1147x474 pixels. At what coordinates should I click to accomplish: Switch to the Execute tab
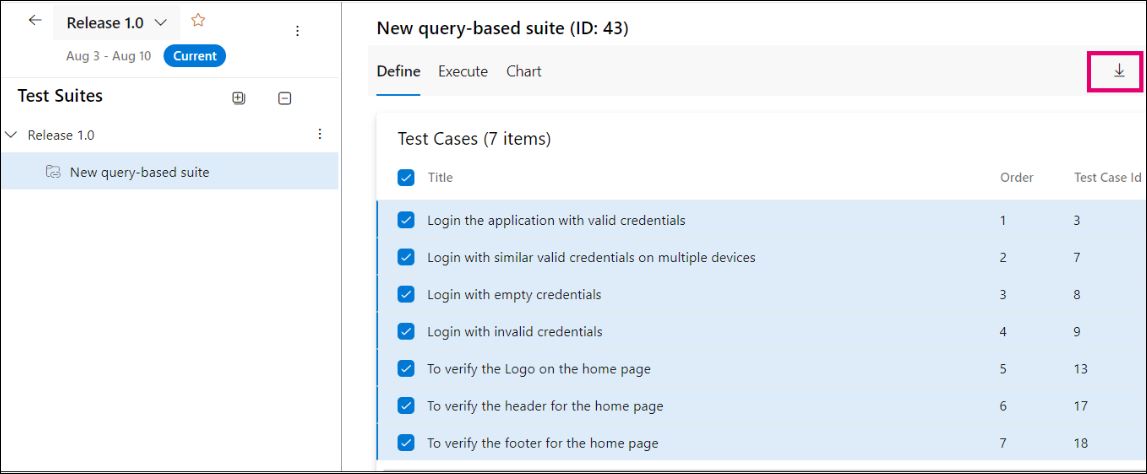click(x=463, y=71)
